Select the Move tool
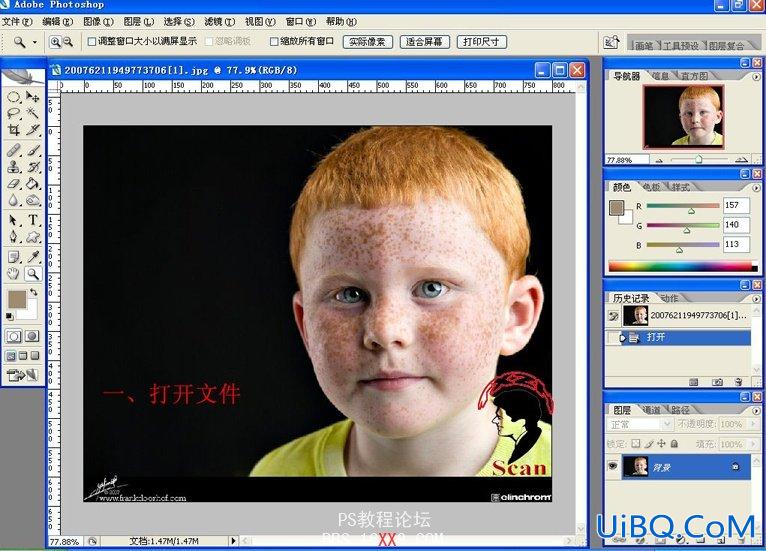 point(33,97)
